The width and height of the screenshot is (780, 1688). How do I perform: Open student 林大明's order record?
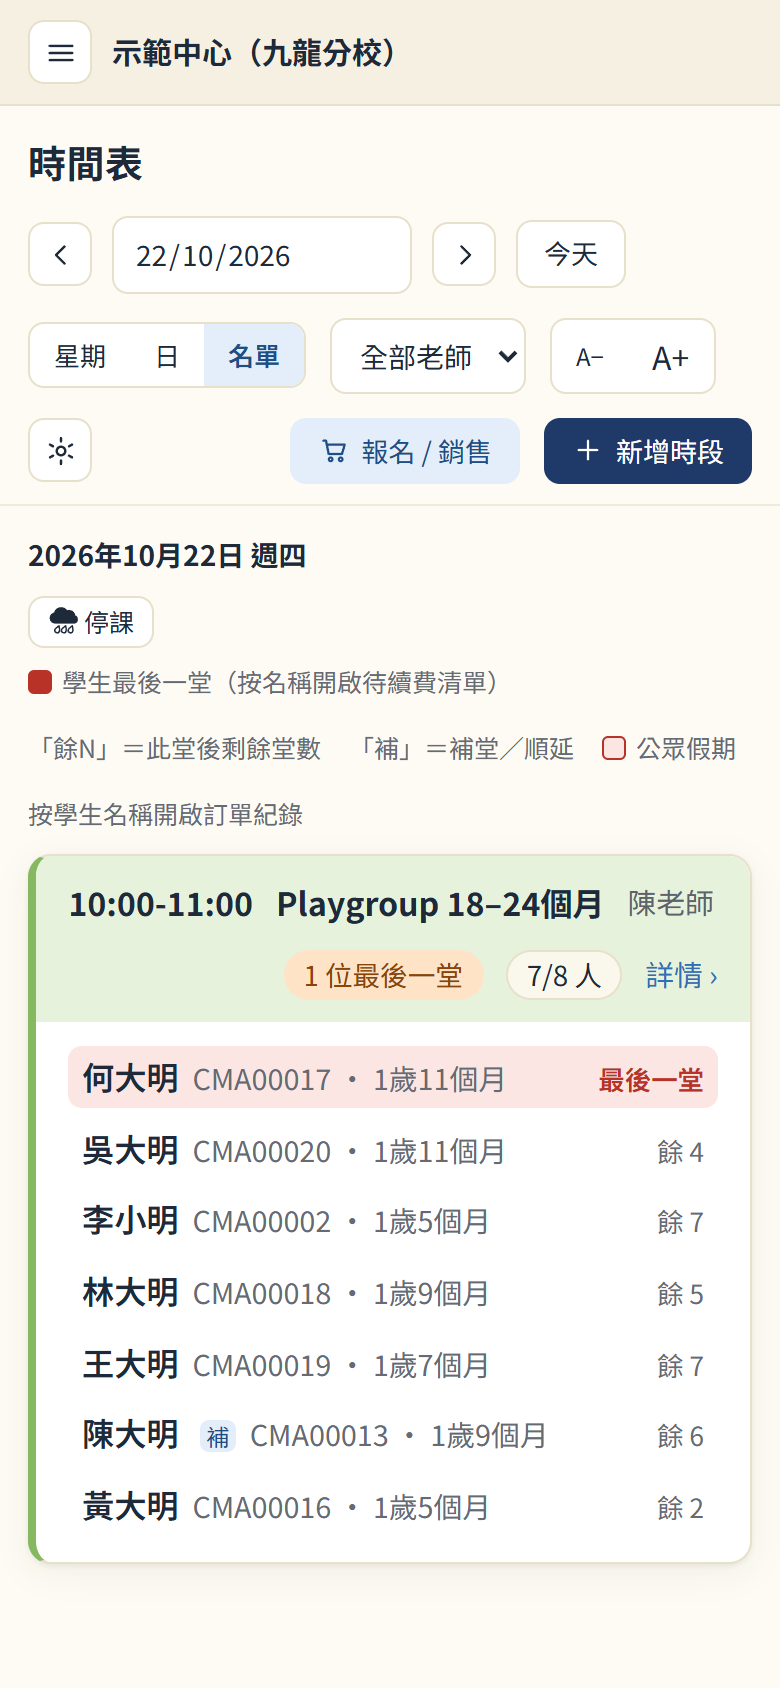point(130,1292)
